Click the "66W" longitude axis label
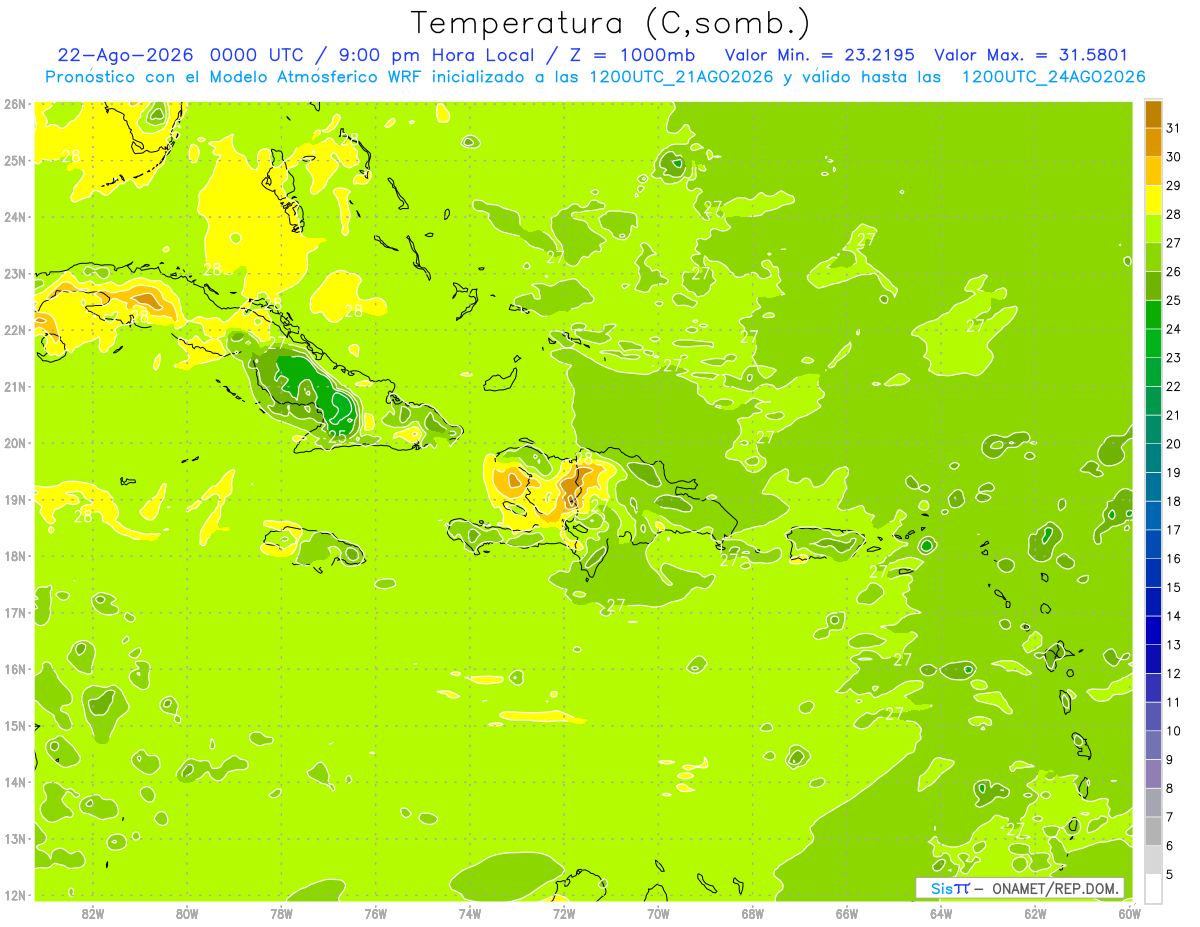Image resolution: width=1200 pixels, height=927 pixels. coord(847,913)
